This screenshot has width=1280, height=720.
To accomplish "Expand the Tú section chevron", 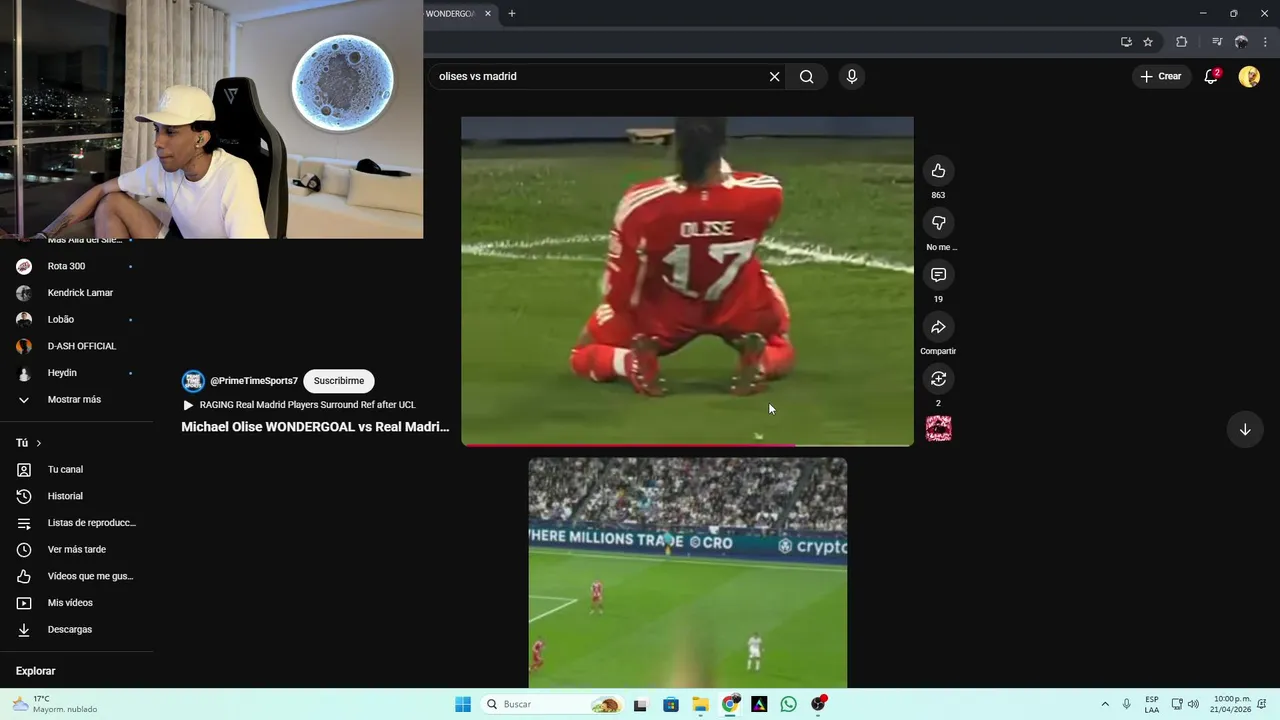I will tap(39, 443).
